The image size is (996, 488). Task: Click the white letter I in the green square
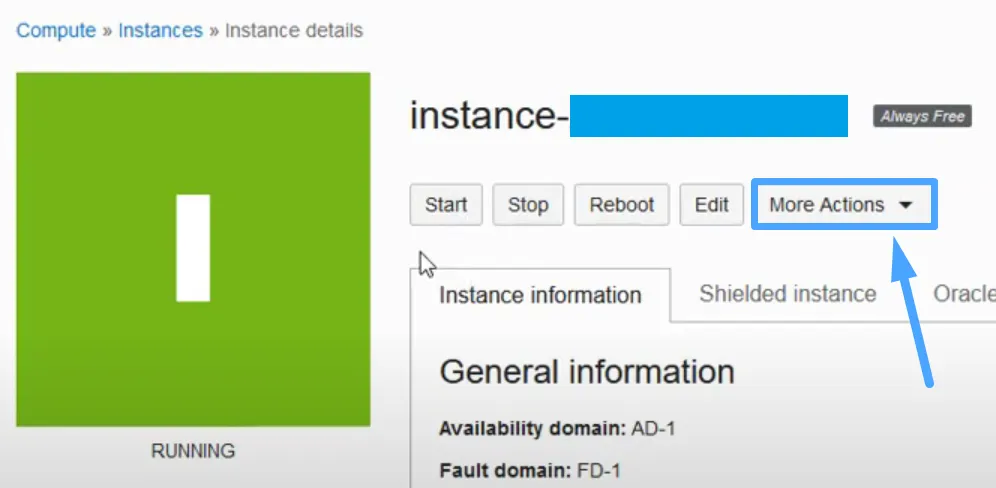[193, 248]
